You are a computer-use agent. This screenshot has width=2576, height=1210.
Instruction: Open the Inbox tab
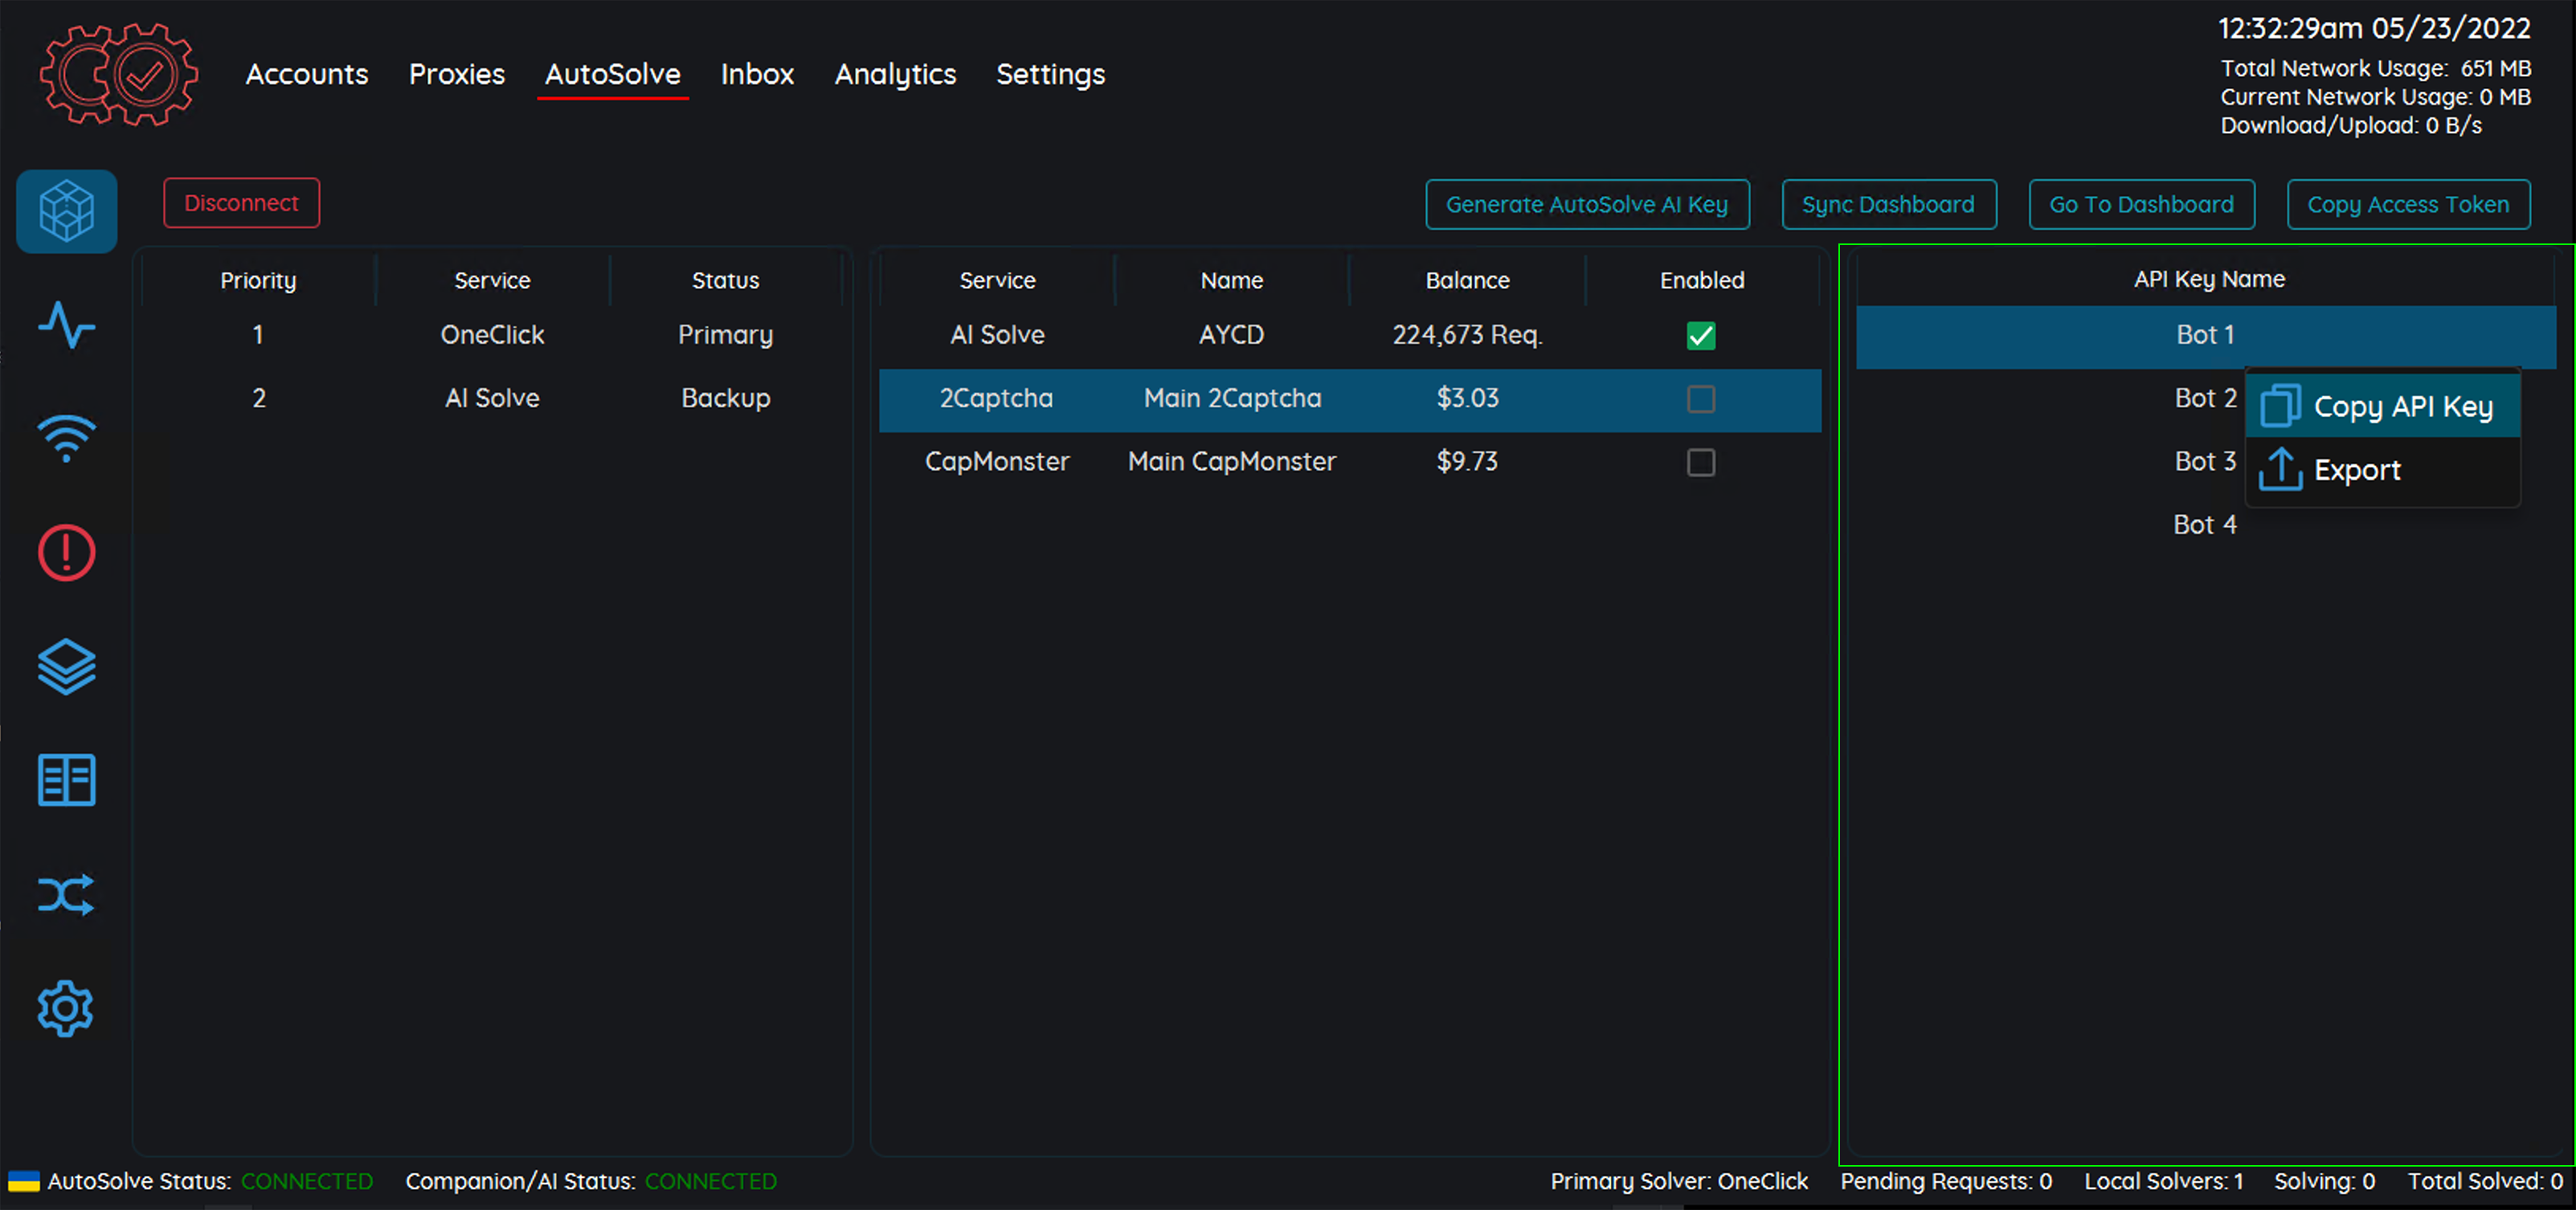(x=757, y=74)
